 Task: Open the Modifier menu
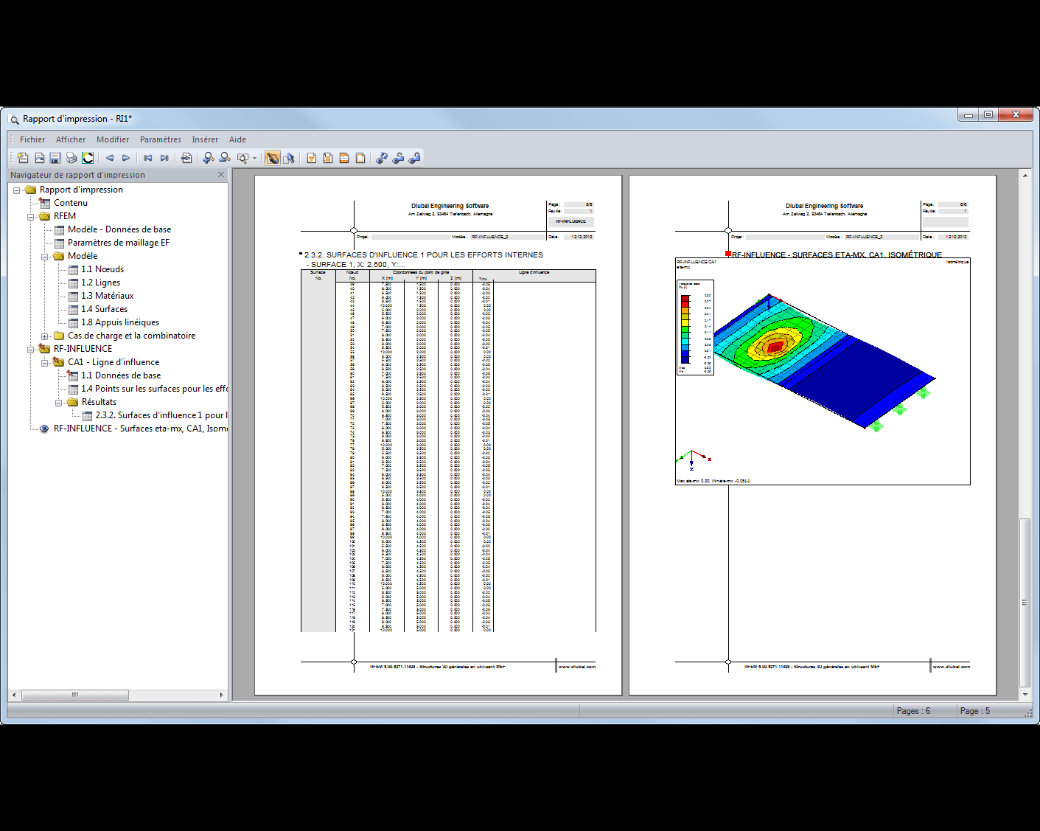(113, 139)
